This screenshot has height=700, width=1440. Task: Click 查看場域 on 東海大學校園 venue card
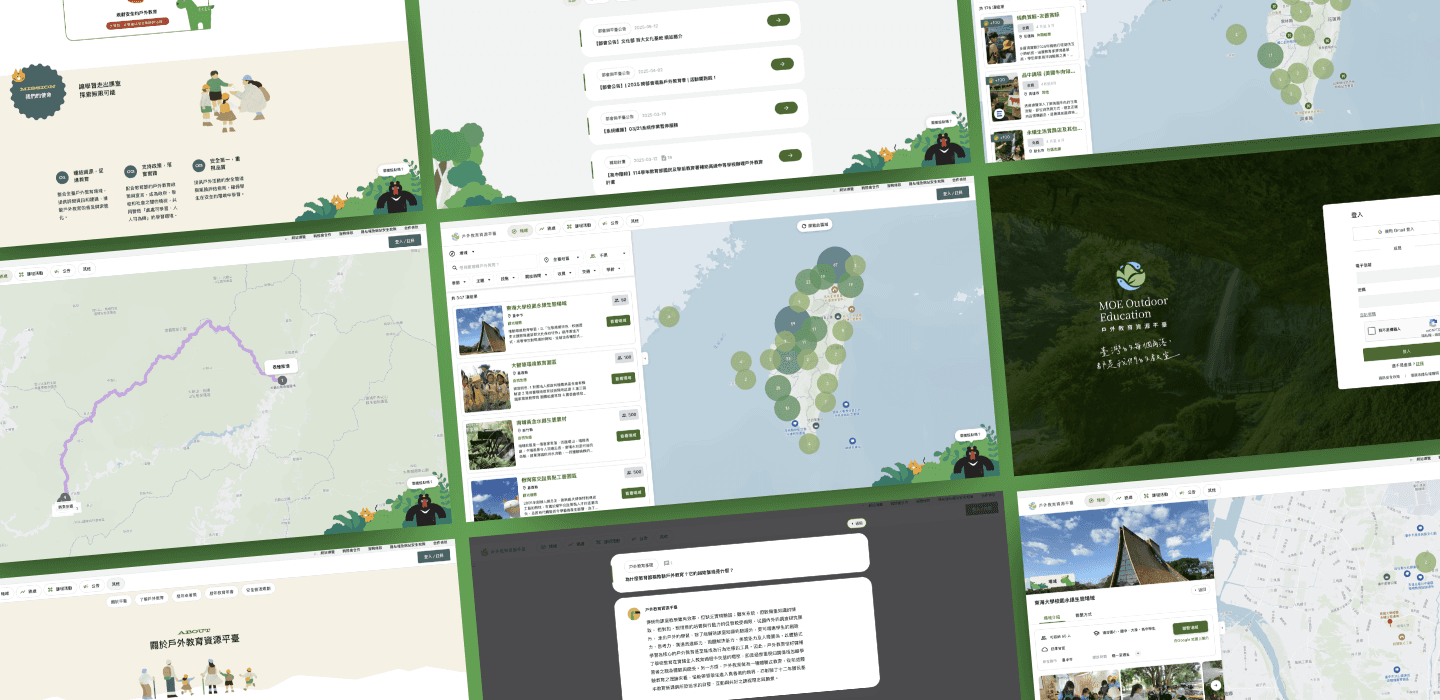[618, 321]
